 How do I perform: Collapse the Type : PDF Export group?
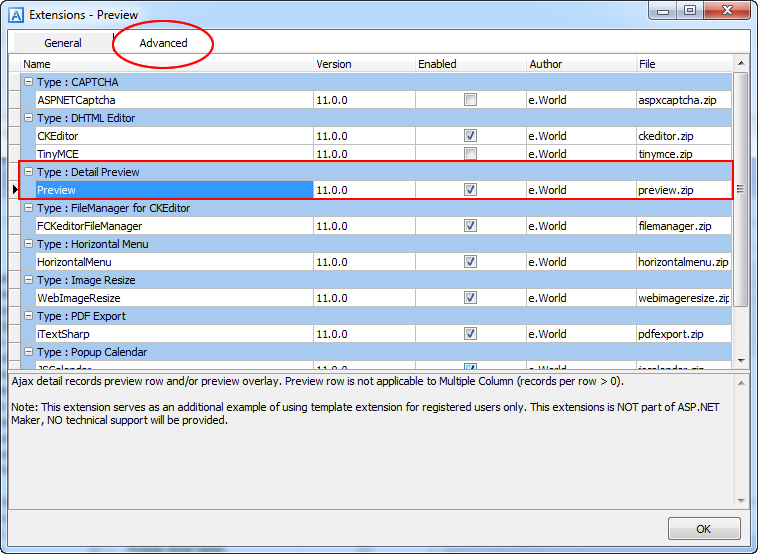click(x=29, y=316)
